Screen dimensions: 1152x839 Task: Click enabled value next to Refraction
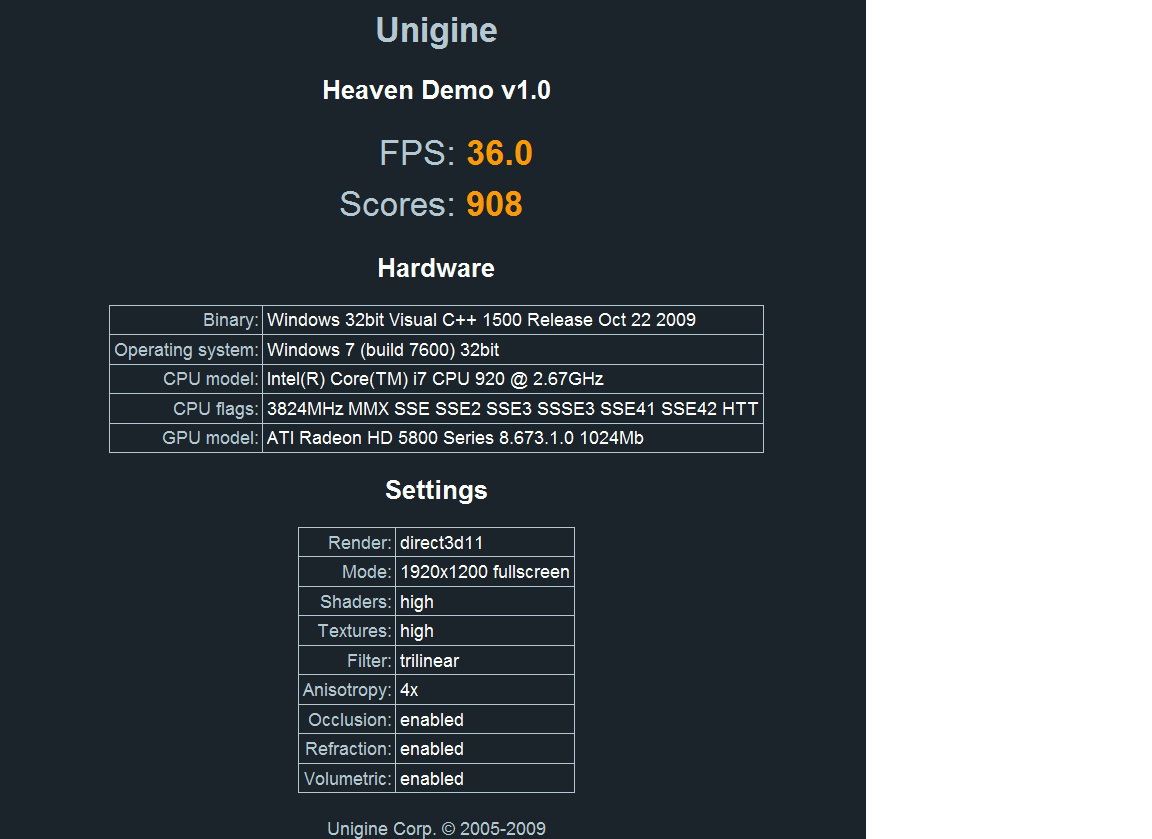(485, 749)
